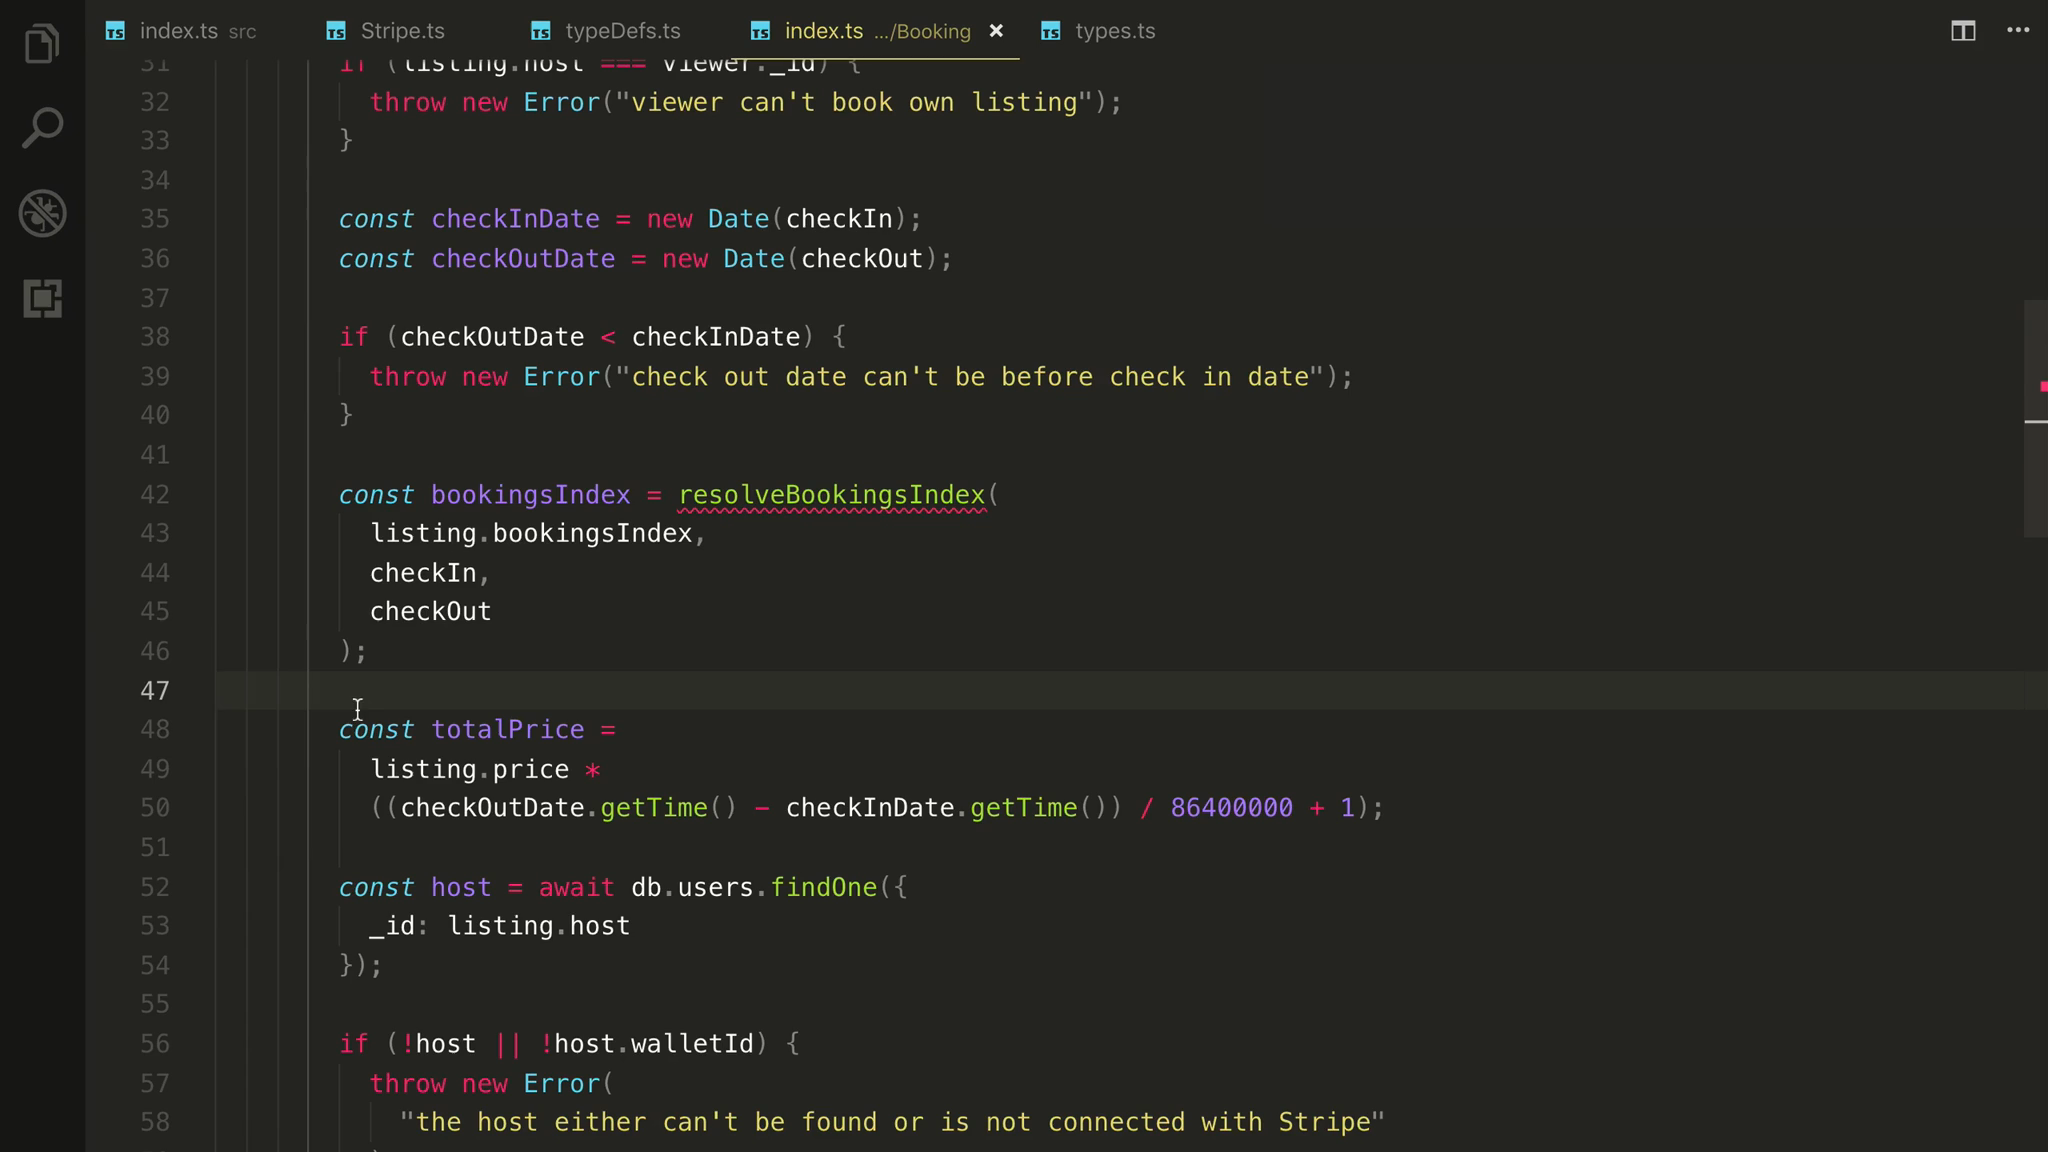Screen dimensions: 2048x1152
Task: Click line number 38 in the gutter
Action: pos(154,337)
